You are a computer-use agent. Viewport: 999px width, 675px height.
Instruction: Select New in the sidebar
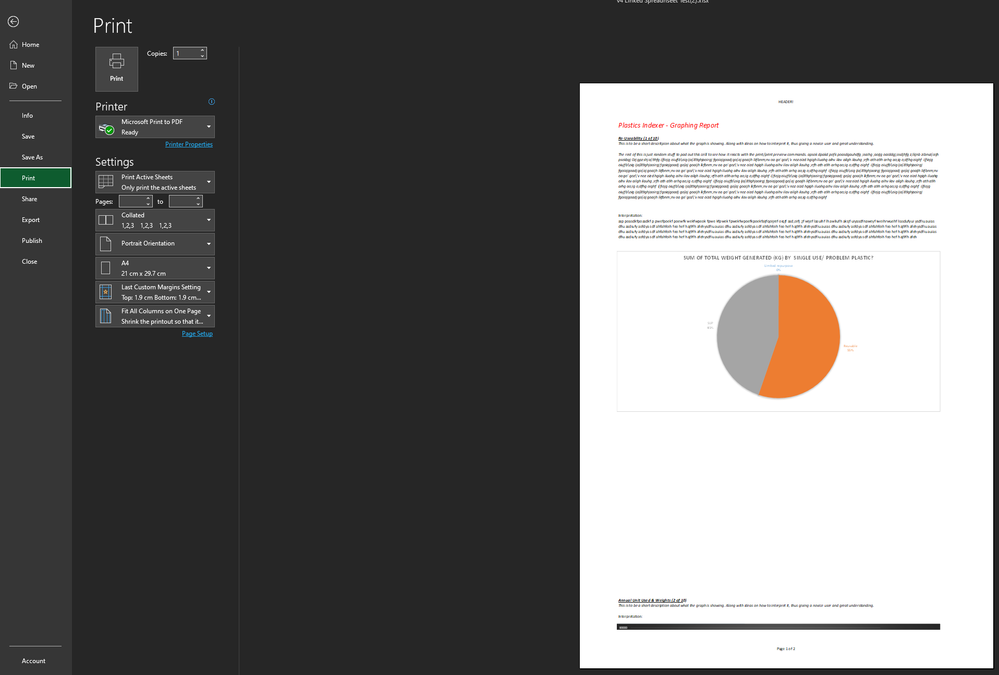[x=28, y=66]
